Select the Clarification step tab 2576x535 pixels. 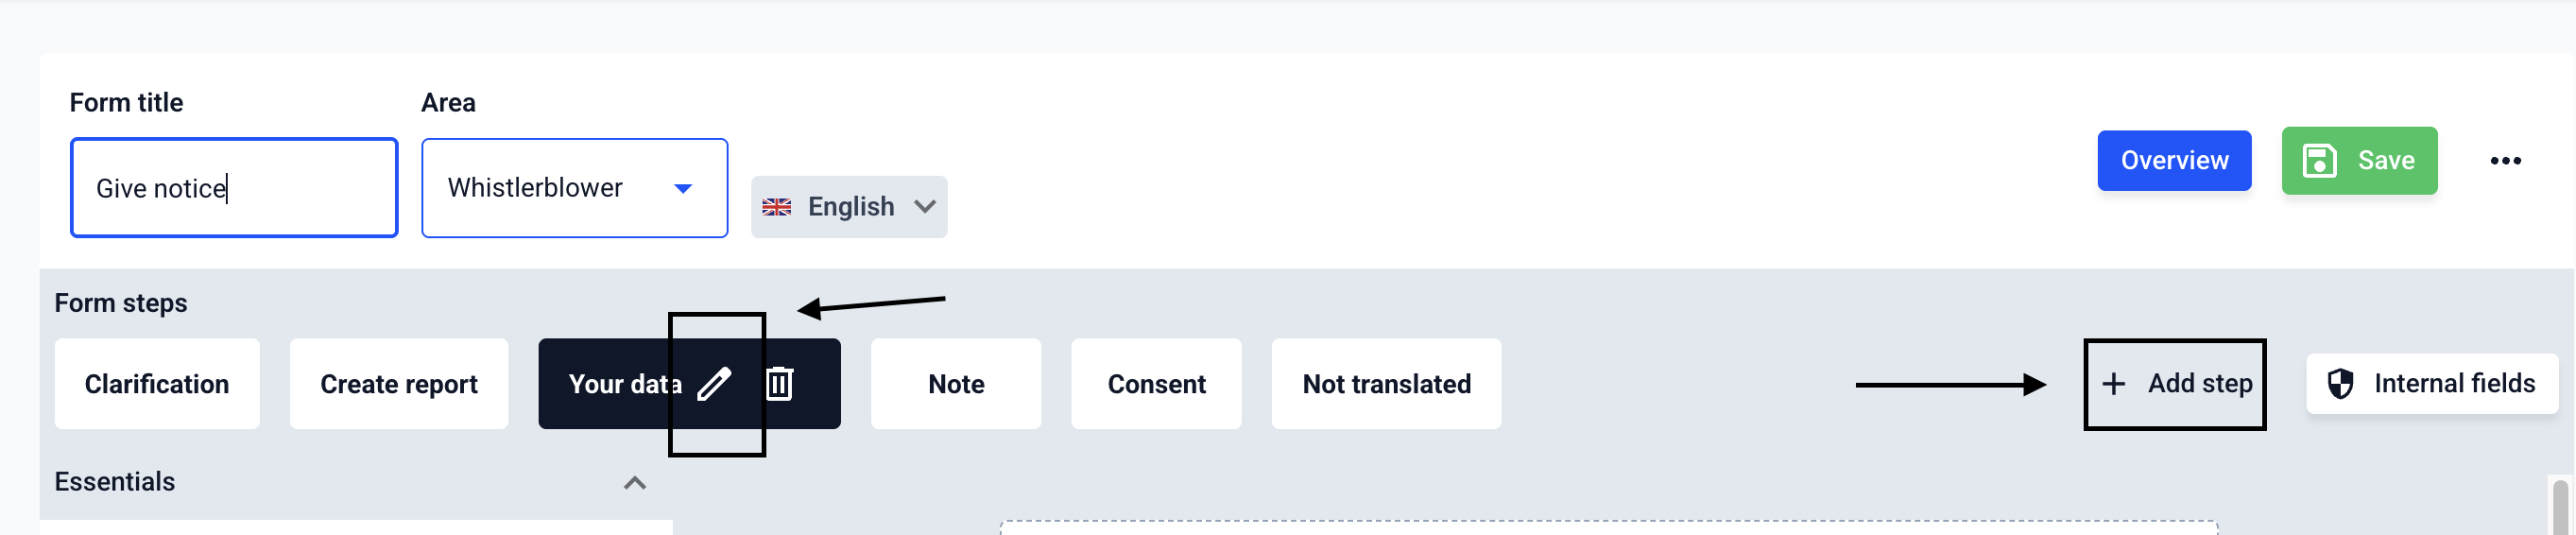[157, 384]
